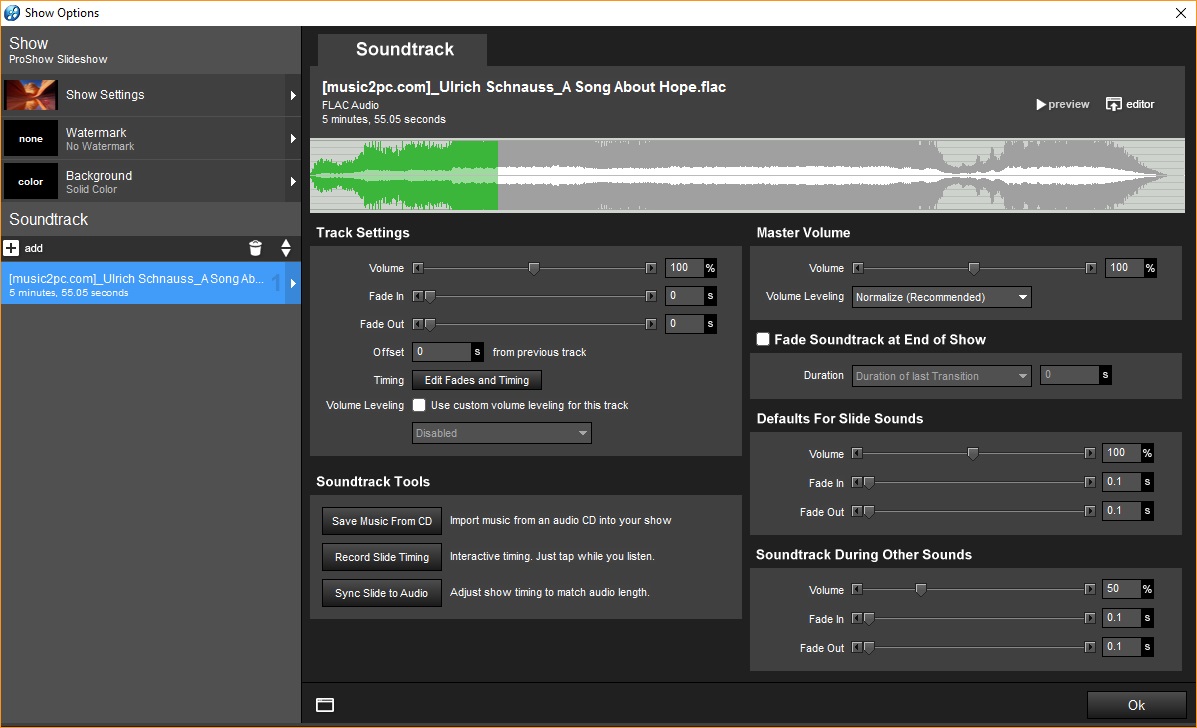
Task: Decrease Slide Sounds Volume with left arrow
Action: click(x=857, y=453)
